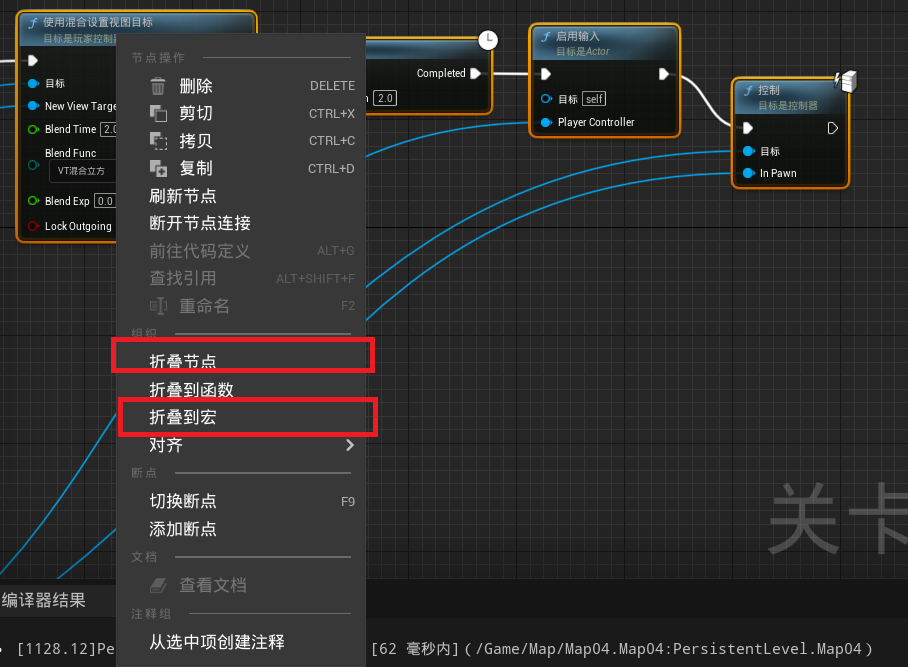Click the server icon on the 控制 node
Image resolution: width=908 pixels, height=667 pixels.
pyautogui.click(x=846, y=81)
